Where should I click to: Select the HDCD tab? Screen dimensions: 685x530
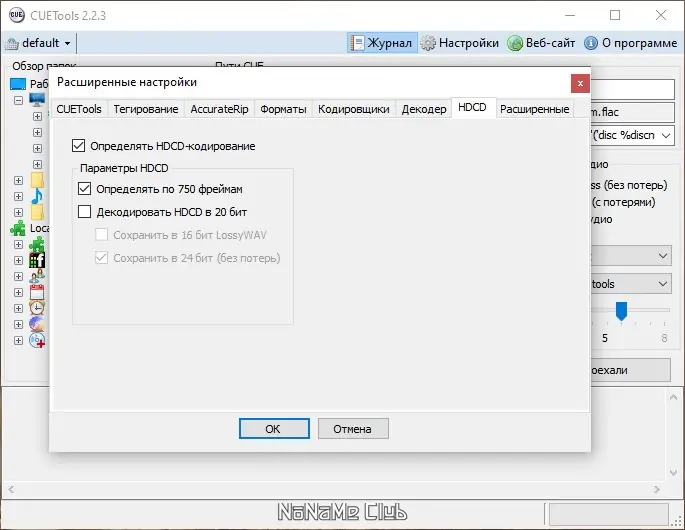473,107
